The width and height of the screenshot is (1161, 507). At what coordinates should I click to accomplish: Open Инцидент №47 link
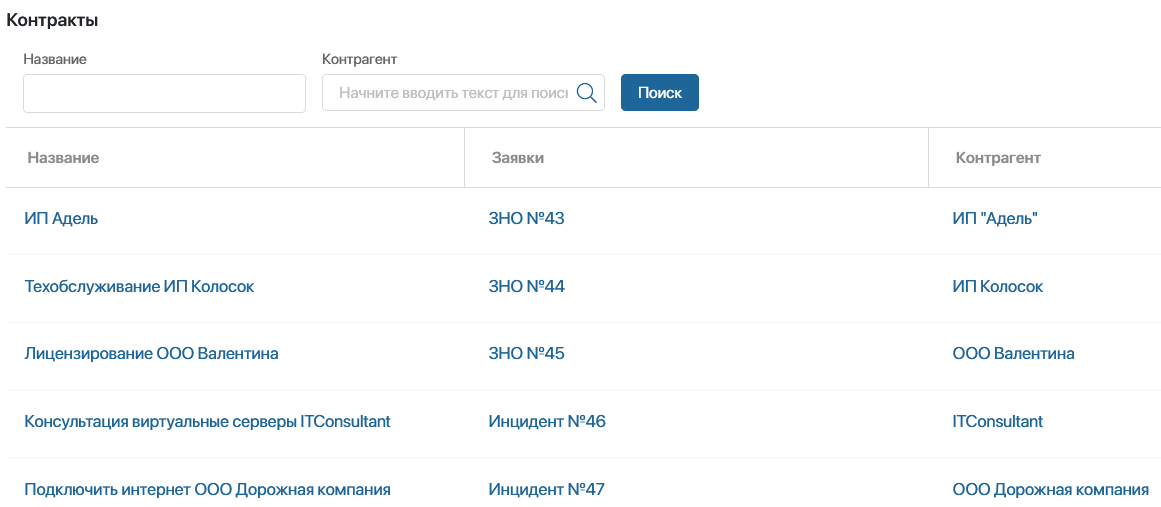coord(547,489)
